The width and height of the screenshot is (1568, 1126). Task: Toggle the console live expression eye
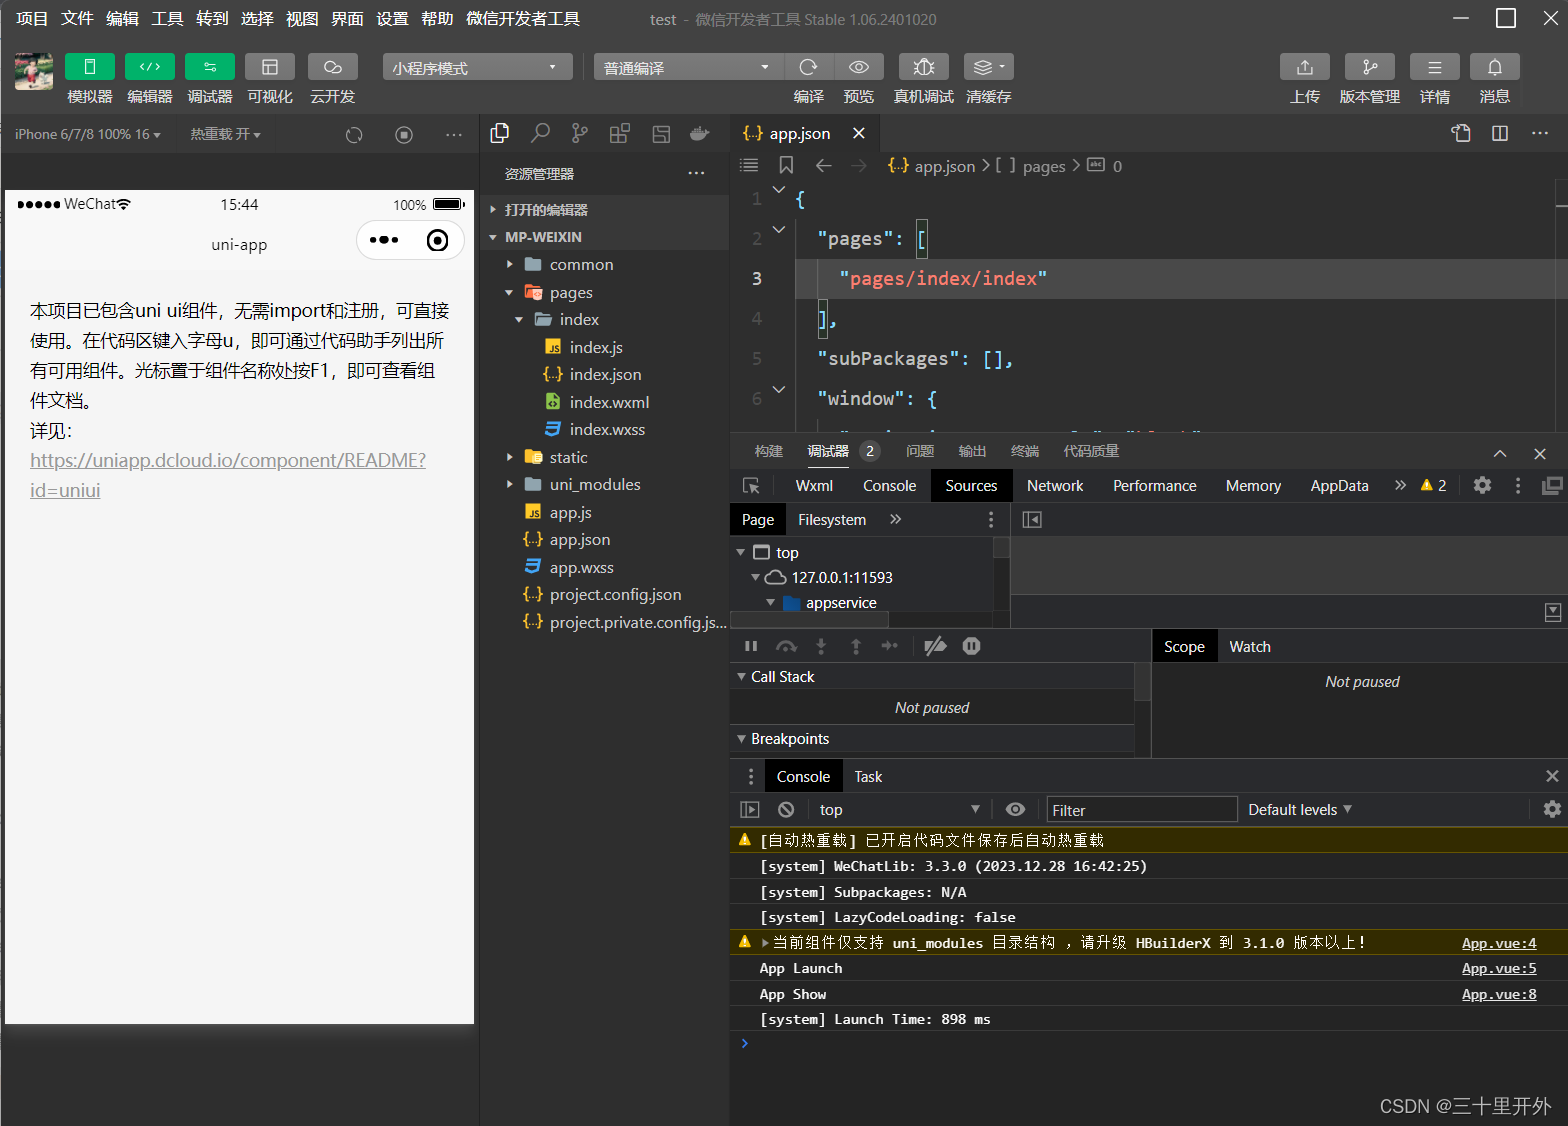point(1015,810)
